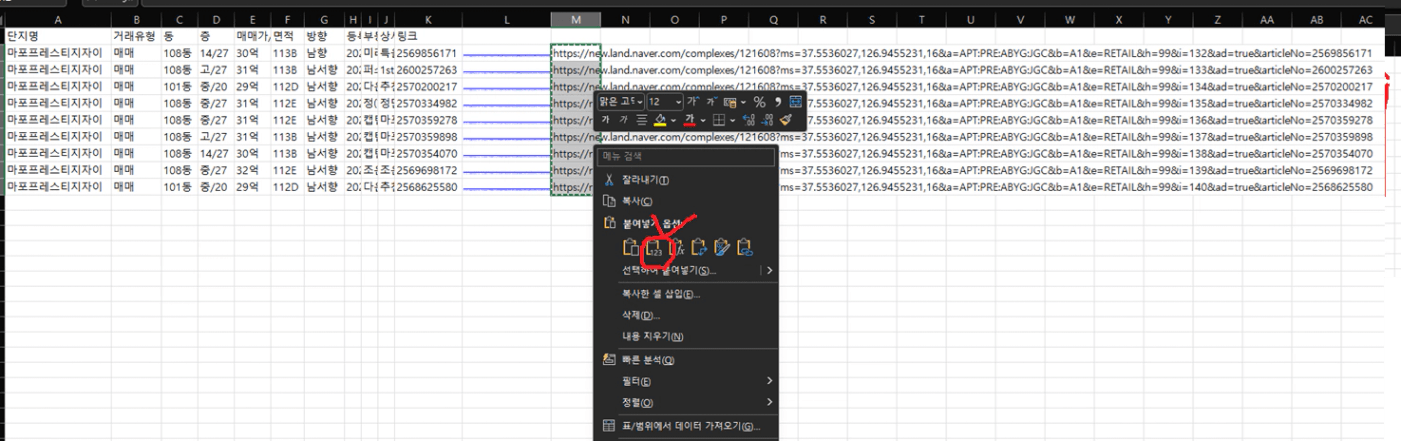Apply percent style from mini toolbar
This screenshot has height=441, width=1401.
click(759, 102)
